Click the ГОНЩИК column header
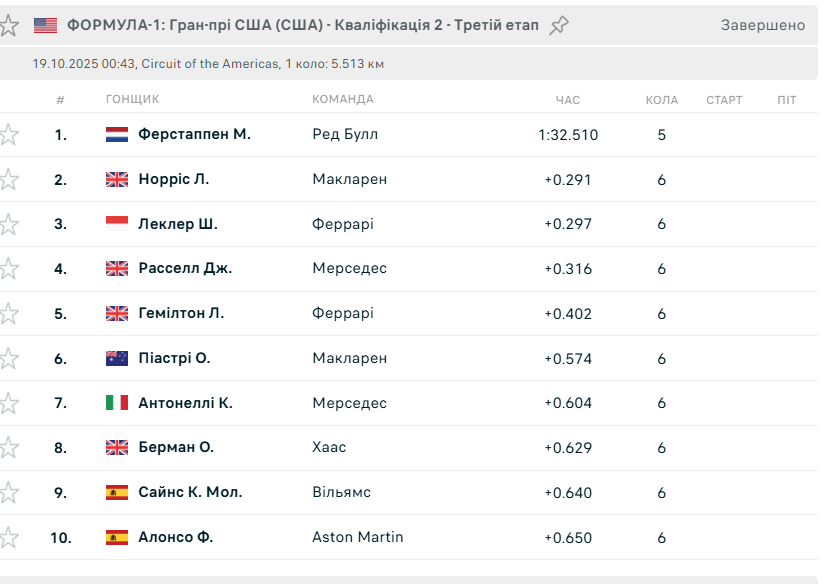The image size is (829, 584). click(132, 100)
